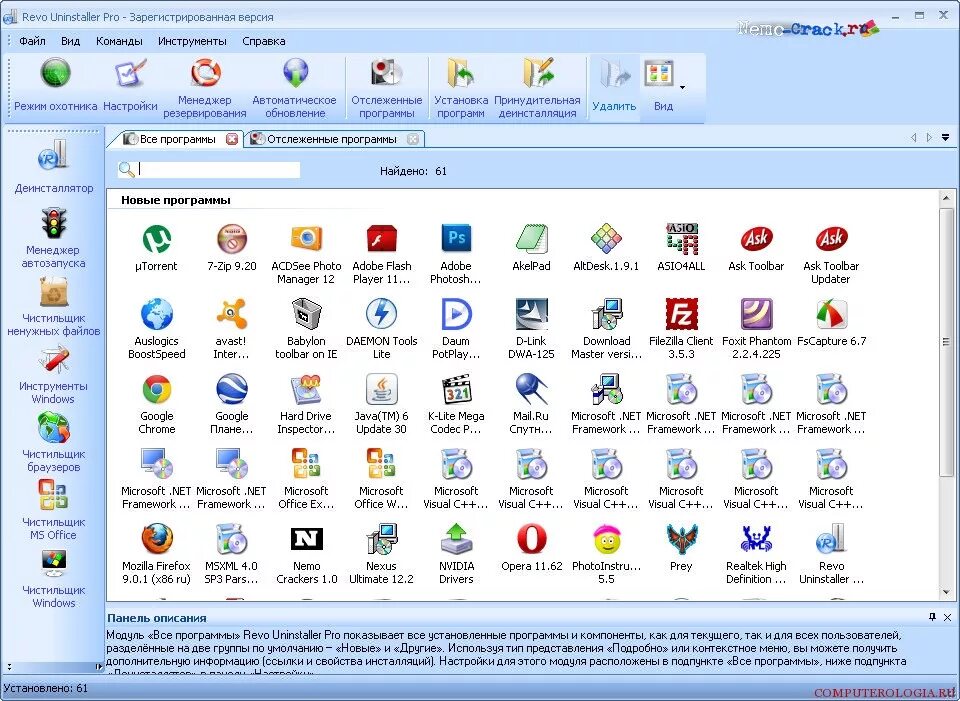Open the Инструменты menu
Screen dimensions: 960x701
tap(192, 41)
